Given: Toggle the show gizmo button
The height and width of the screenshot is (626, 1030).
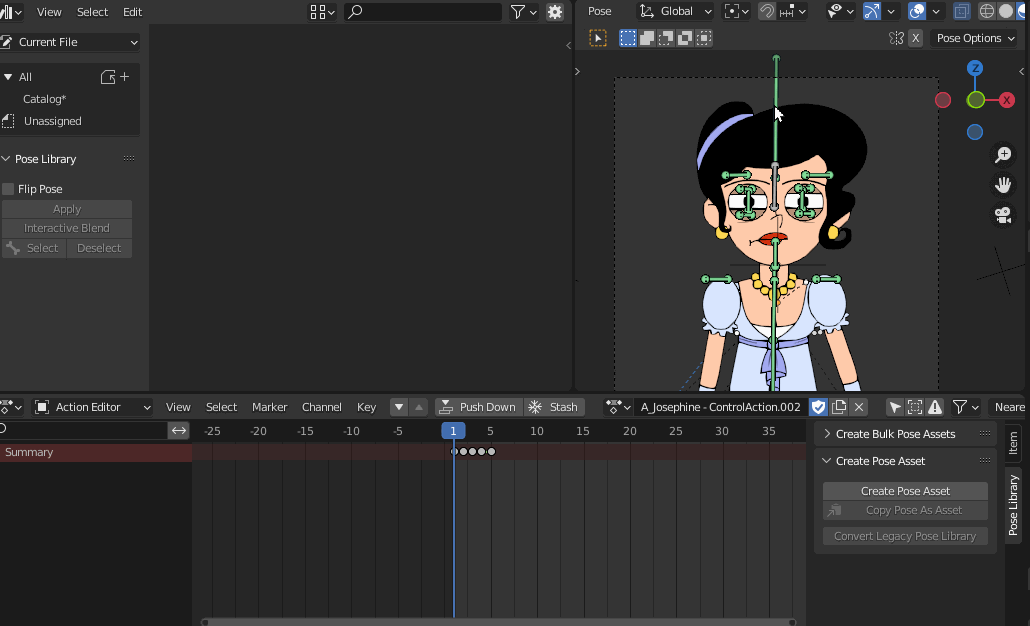Looking at the screenshot, I should (871, 12).
